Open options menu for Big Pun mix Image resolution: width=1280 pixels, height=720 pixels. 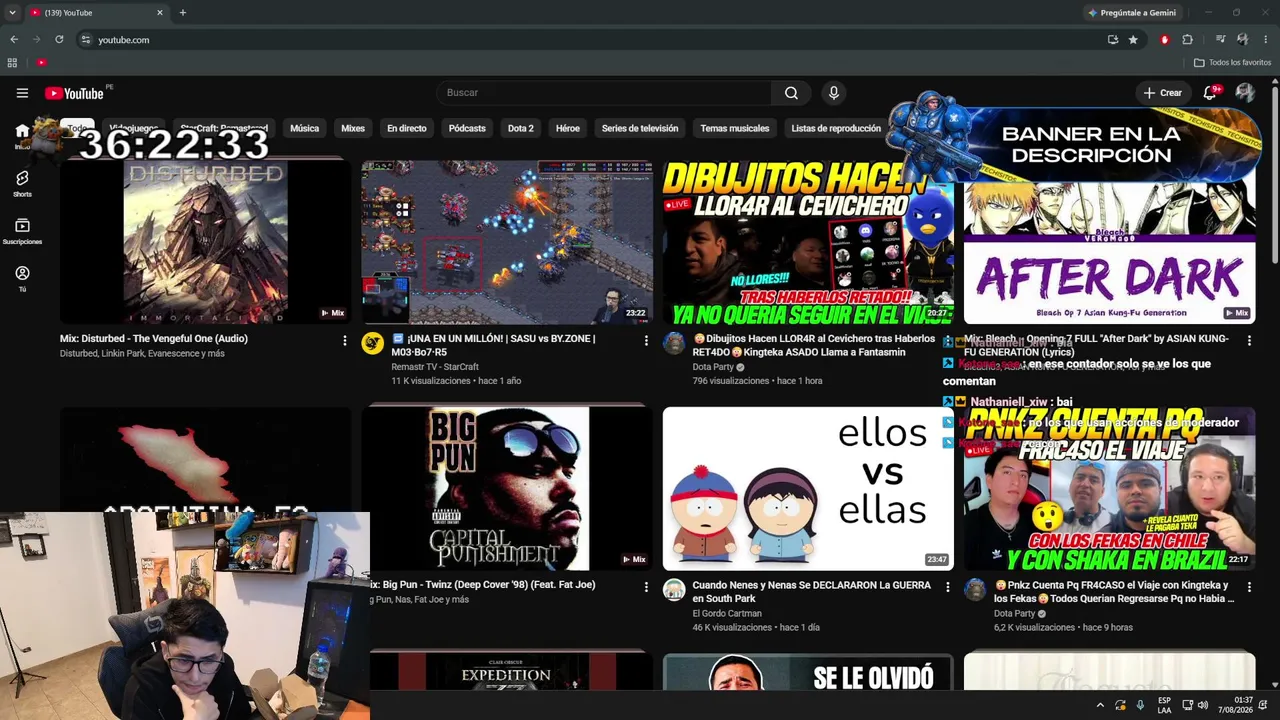coord(646,587)
